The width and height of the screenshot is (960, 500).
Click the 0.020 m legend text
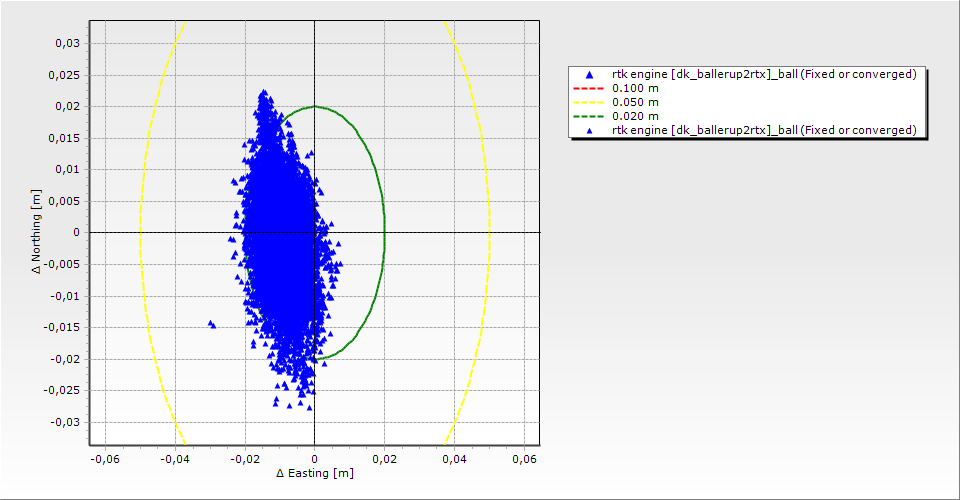pyautogui.click(x=635, y=116)
